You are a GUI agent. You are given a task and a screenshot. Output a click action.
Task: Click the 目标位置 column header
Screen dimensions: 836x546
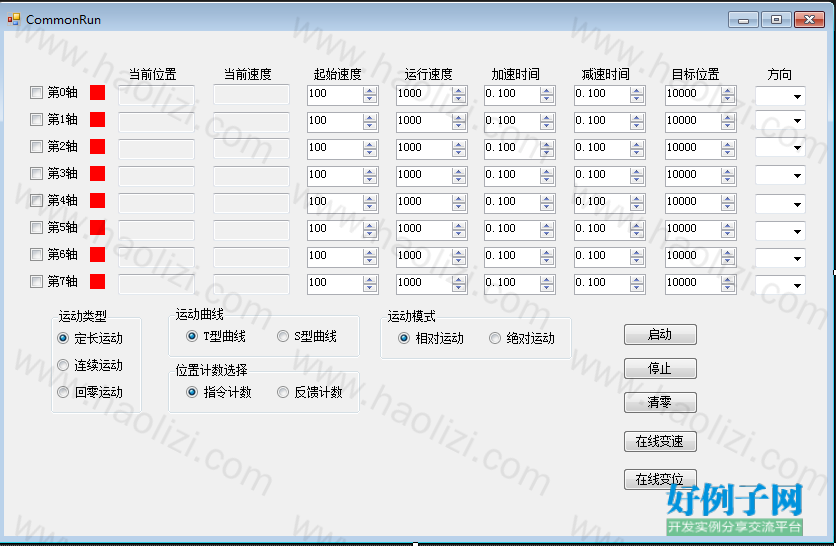click(695, 74)
